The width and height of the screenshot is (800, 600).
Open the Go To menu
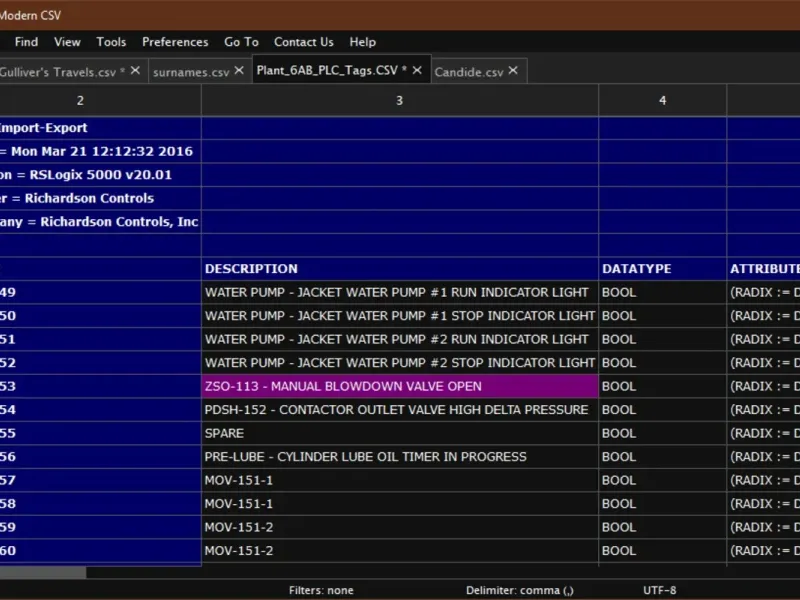point(241,42)
